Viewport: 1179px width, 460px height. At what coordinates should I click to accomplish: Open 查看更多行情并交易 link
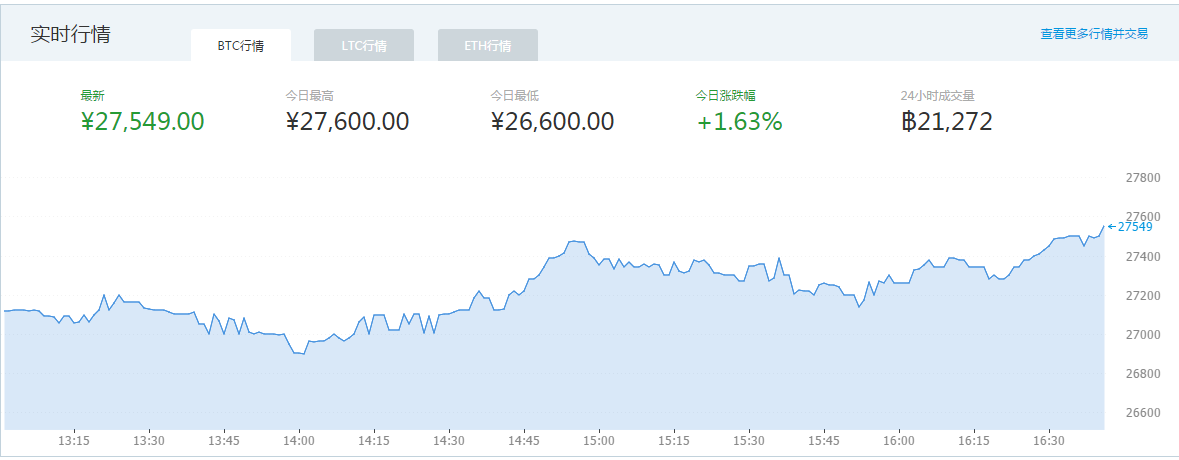(x=1094, y=34)
